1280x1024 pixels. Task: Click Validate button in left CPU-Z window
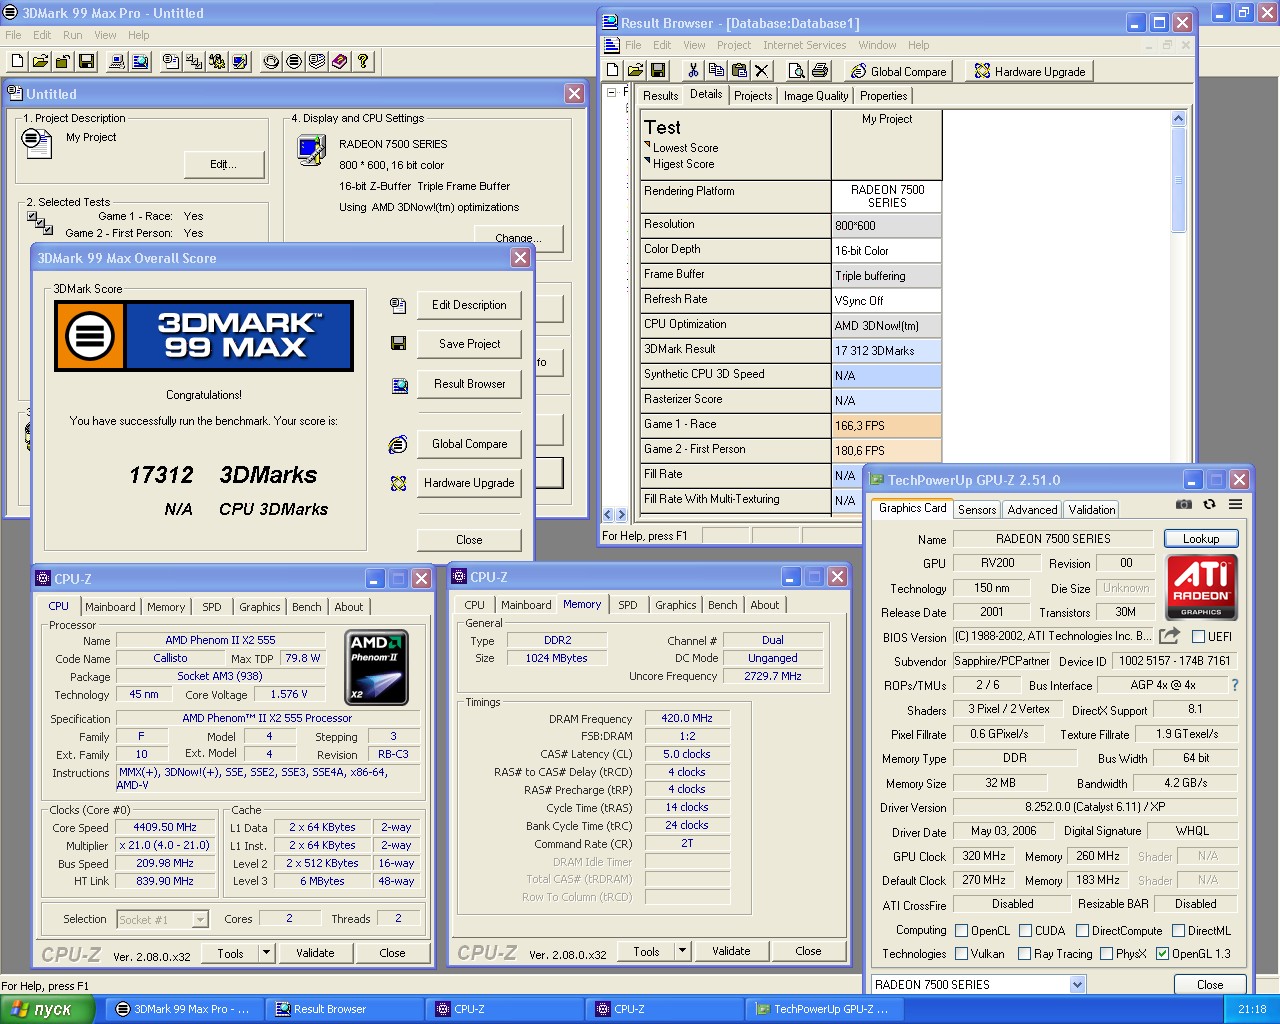(315, 953)
